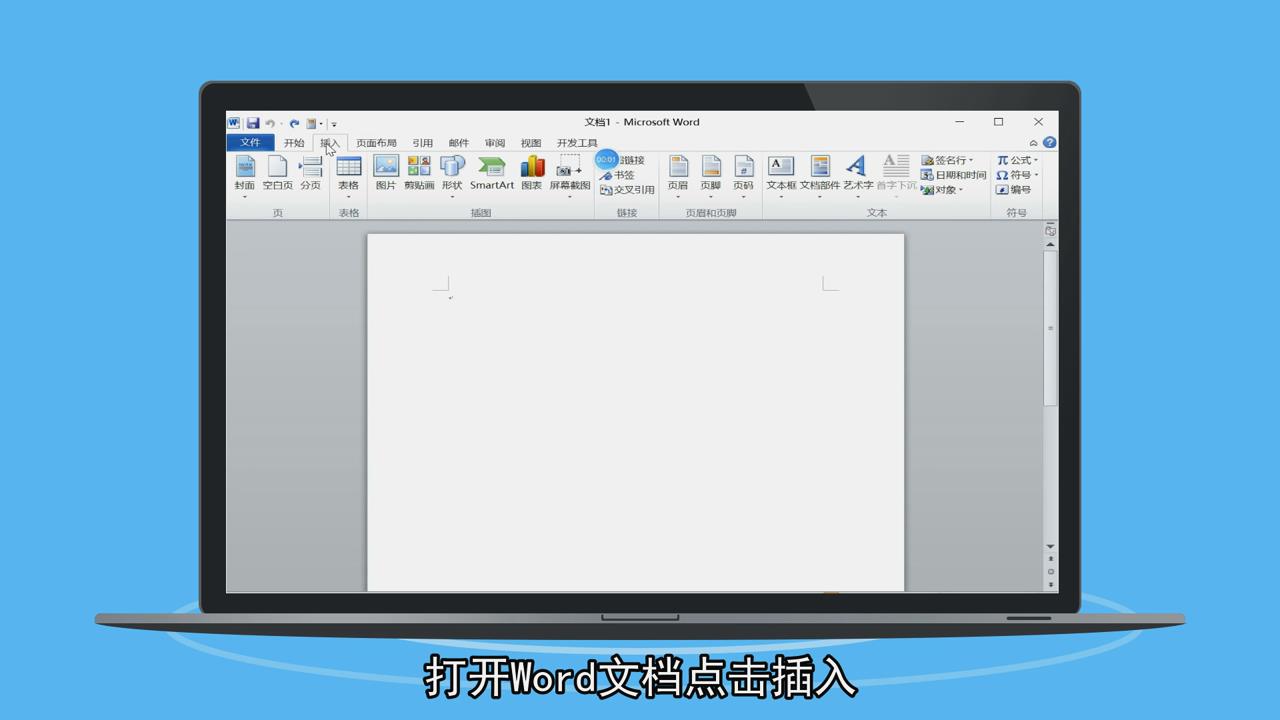Open the 文本框 text box gallery
The height and width of the screenshot is (720, 1280).
[x=781, y=197]
